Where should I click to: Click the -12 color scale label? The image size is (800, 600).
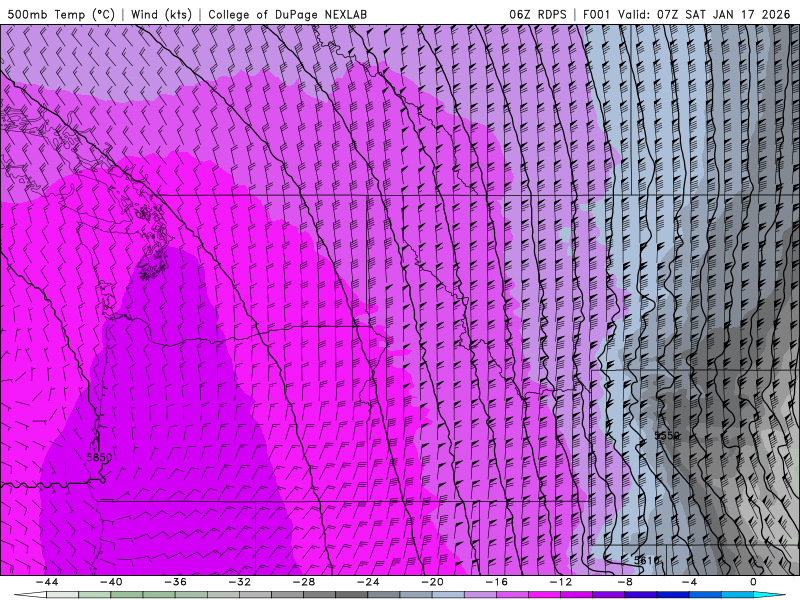pyautogui.click(x=561, y=582)
